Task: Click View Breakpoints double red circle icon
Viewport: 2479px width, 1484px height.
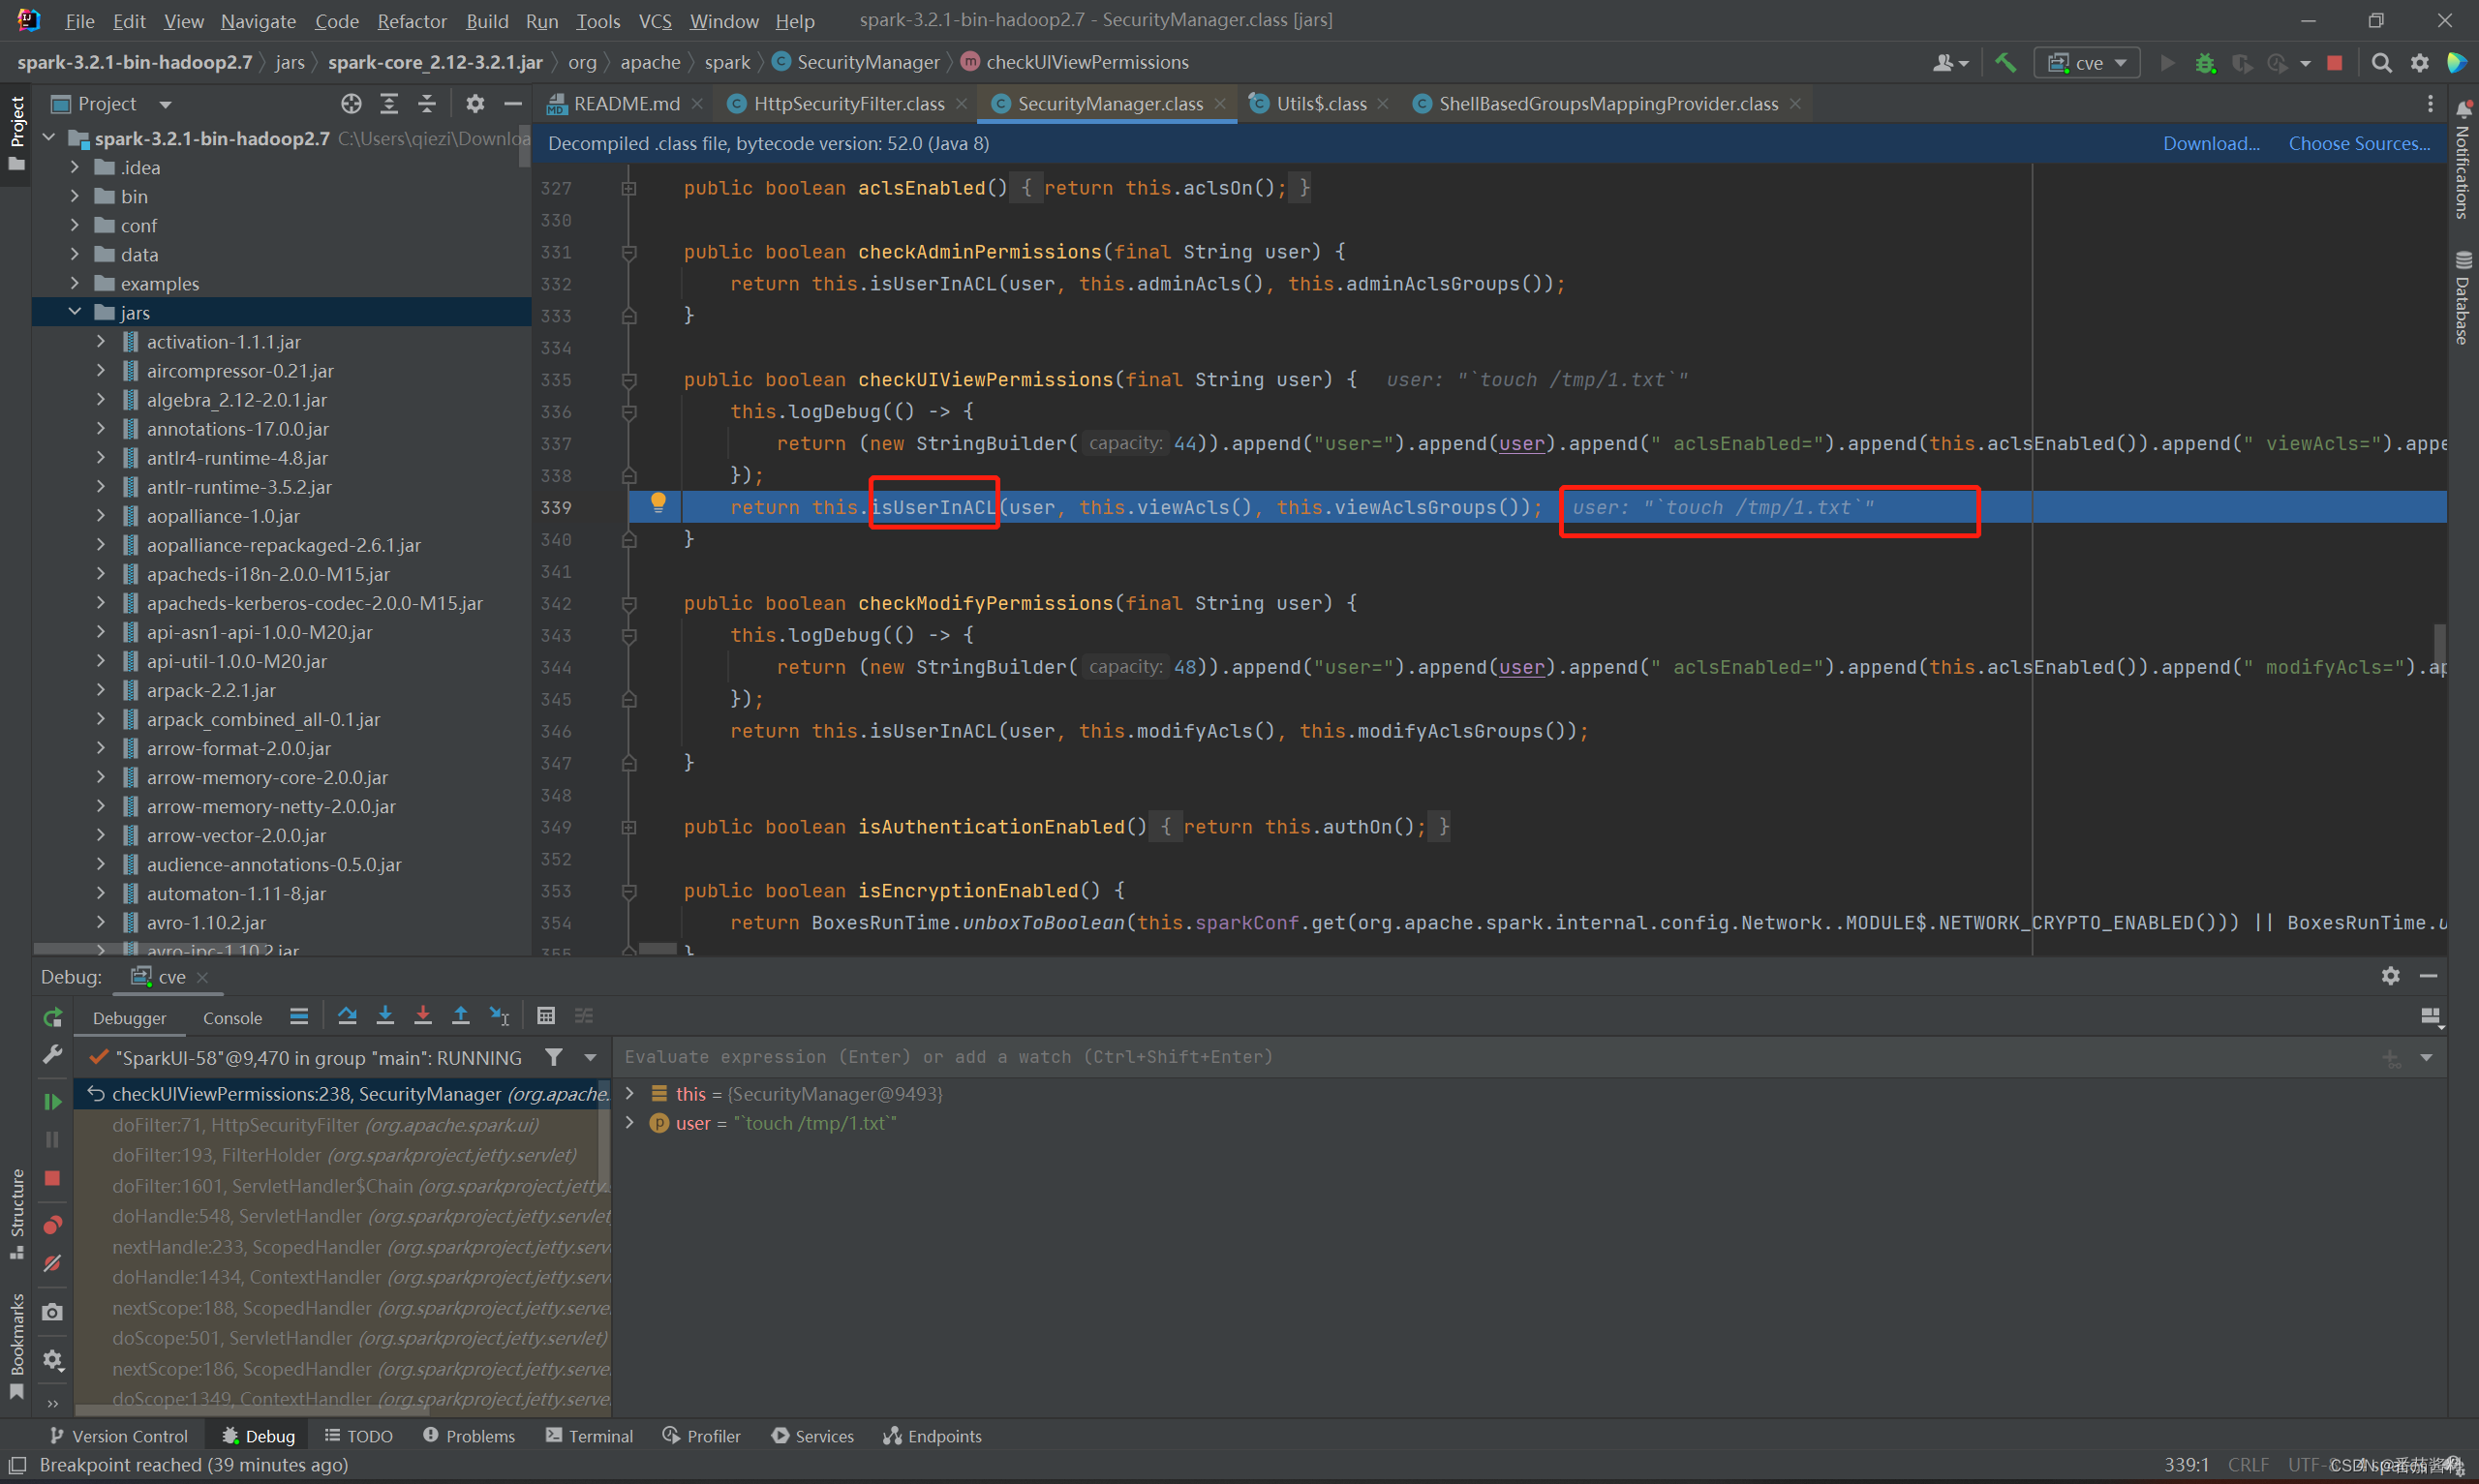Action: pyautogui.click(x=53, y=1225)
